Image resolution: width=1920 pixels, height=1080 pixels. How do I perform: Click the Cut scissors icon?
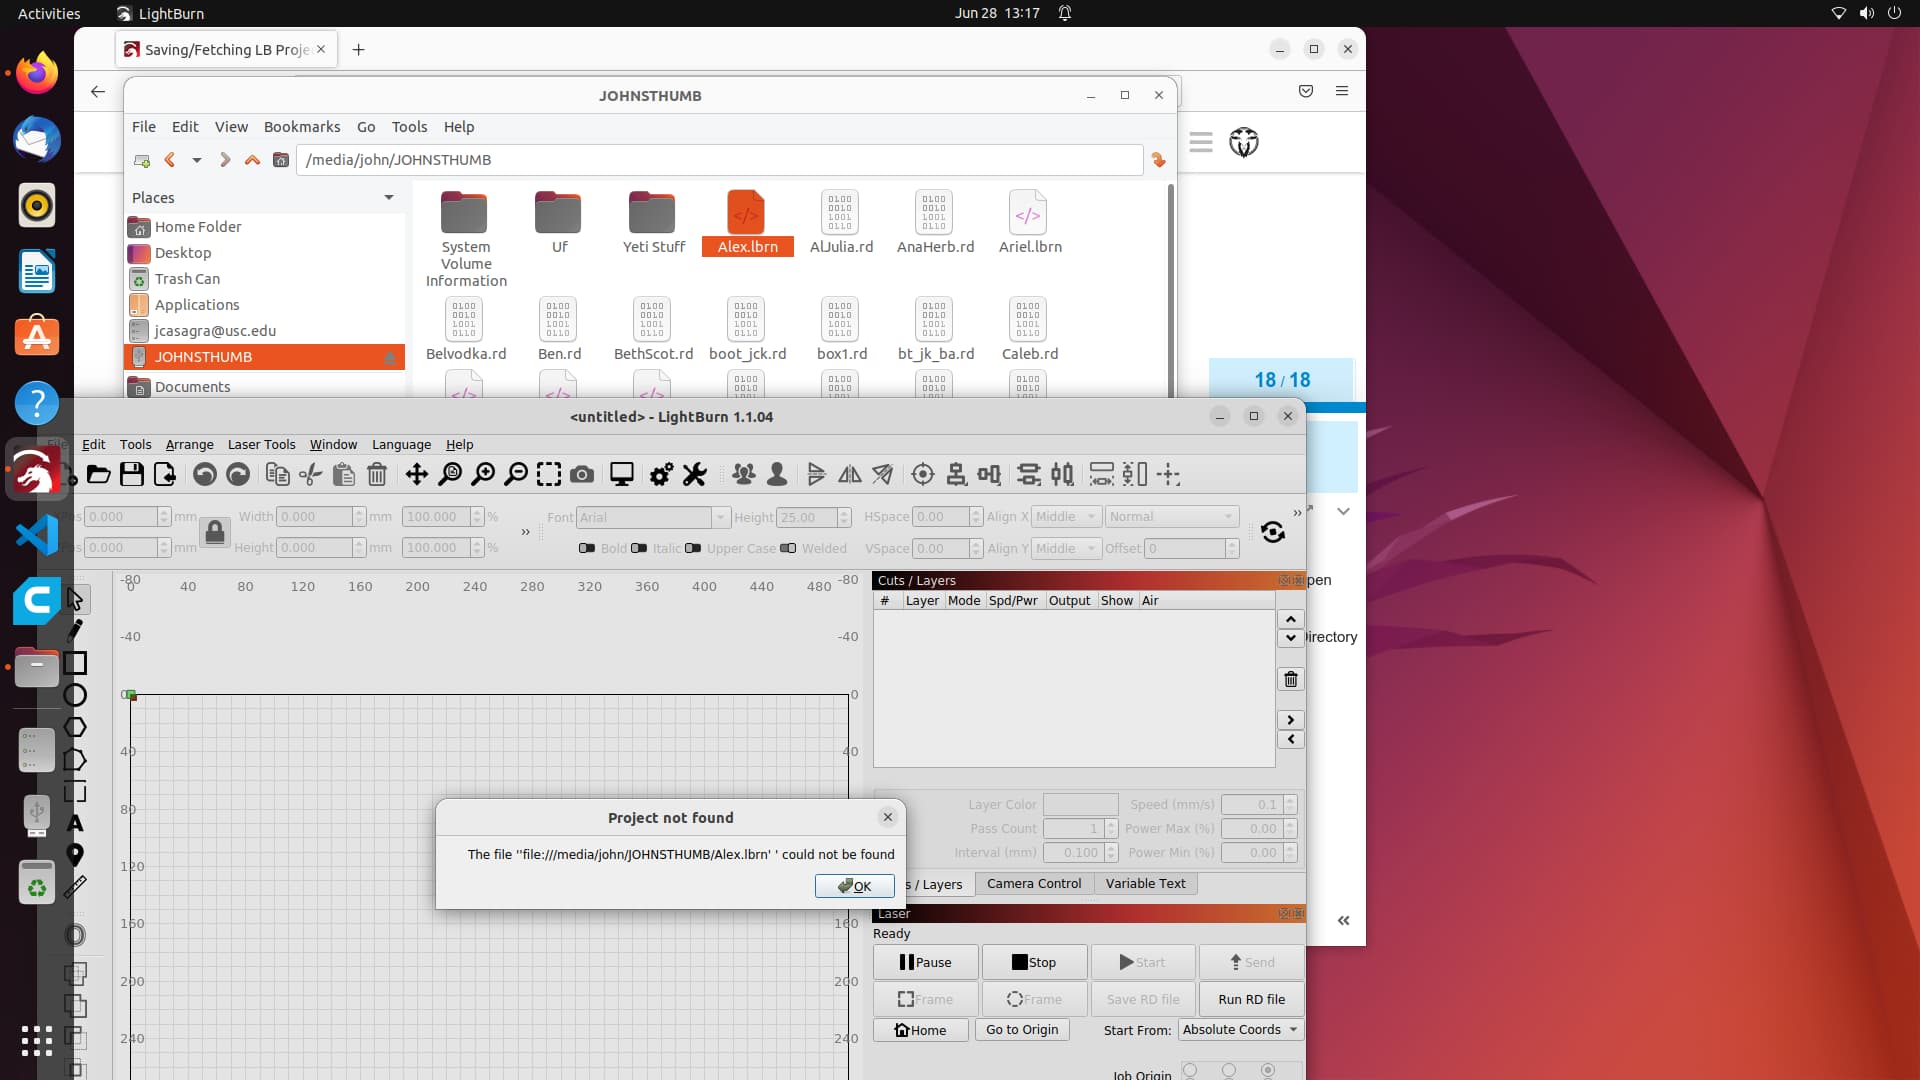[x=311, y=475]
